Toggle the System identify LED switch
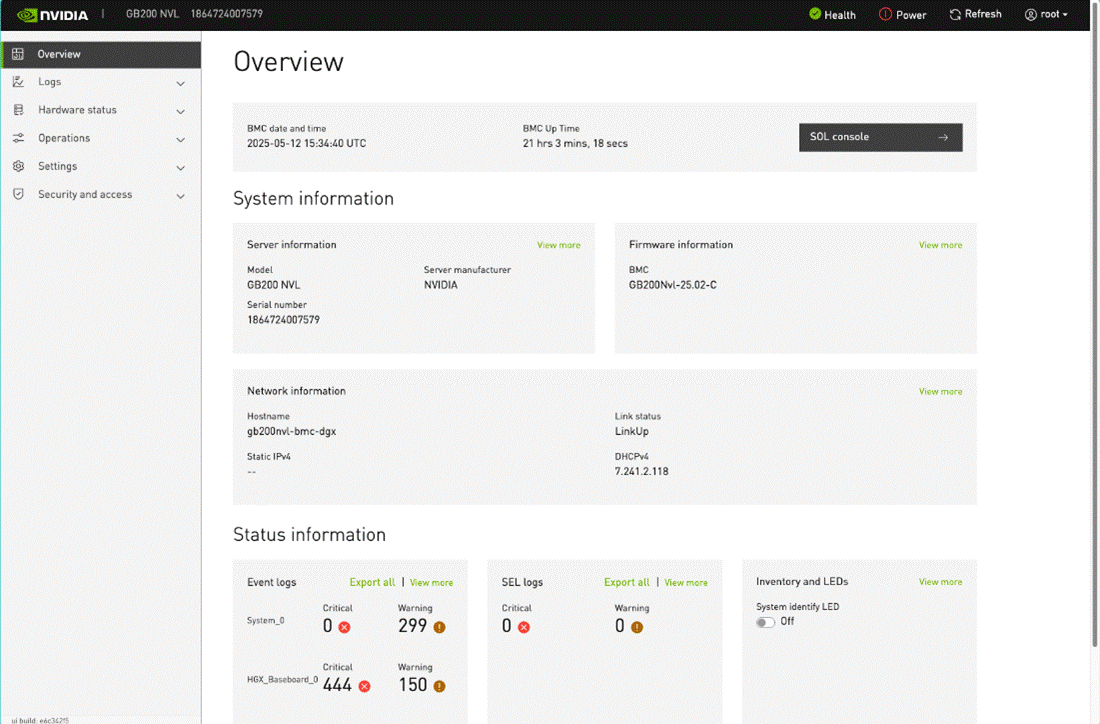1100x724 pixels. [766, 622]
